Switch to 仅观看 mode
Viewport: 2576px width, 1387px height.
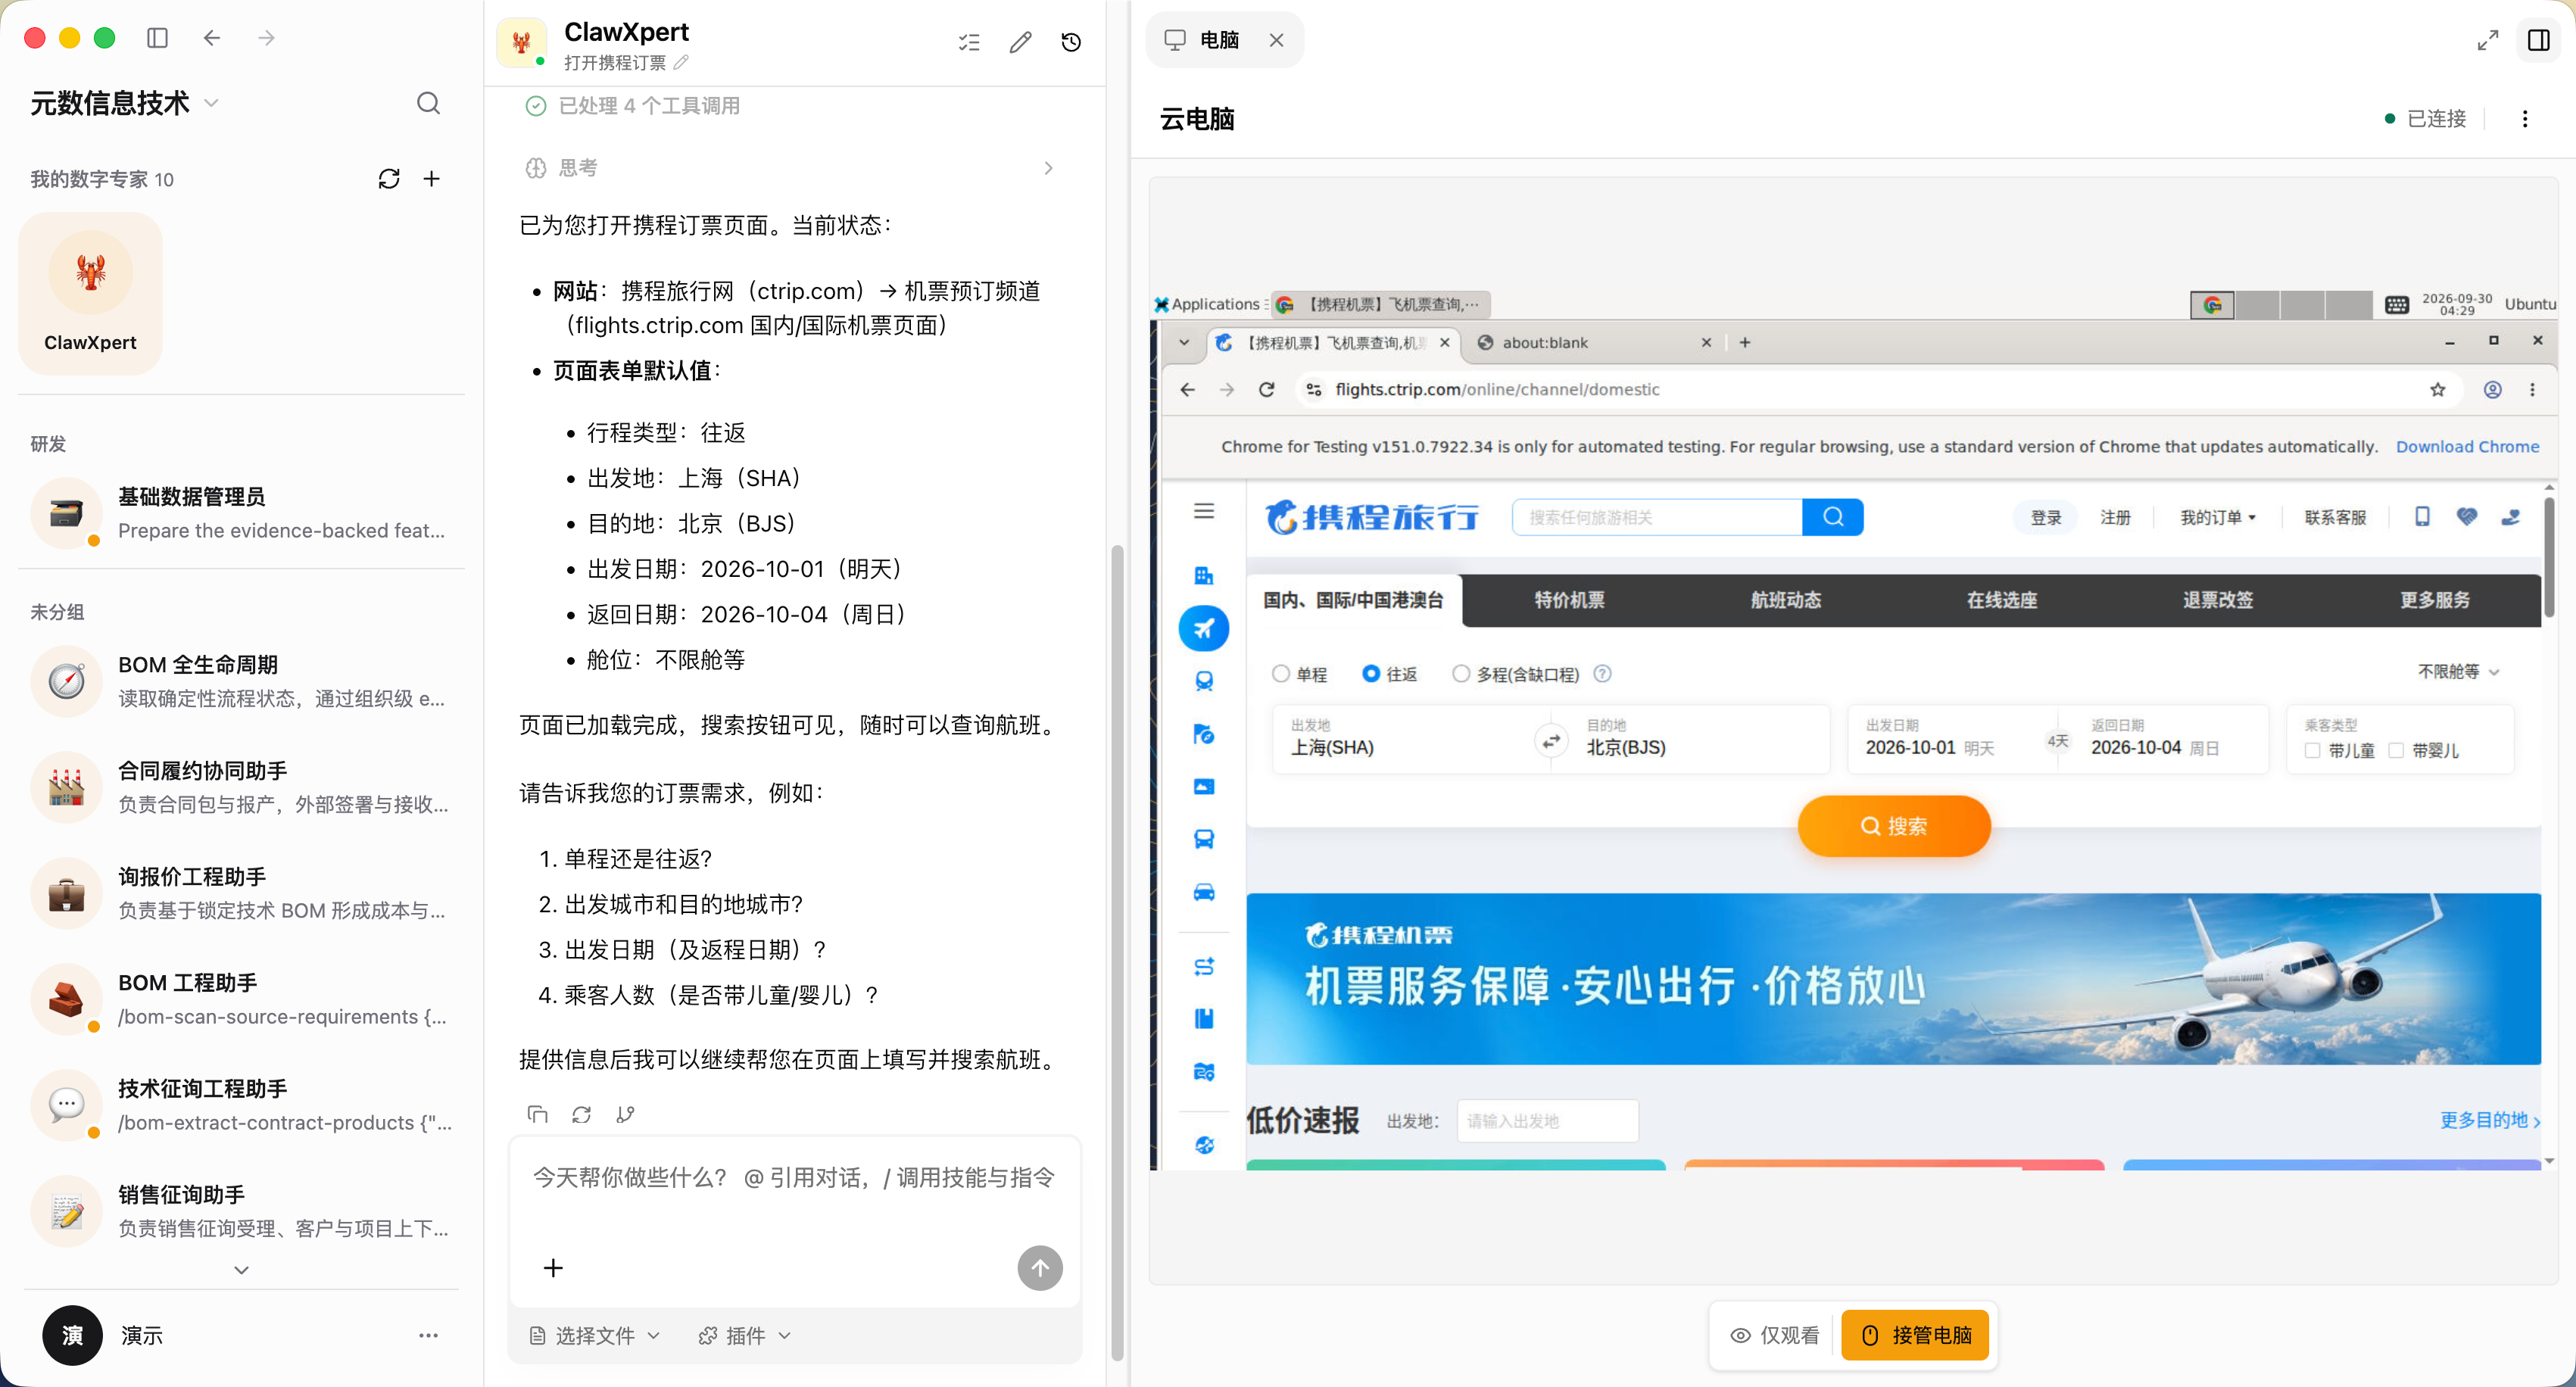(x=1775, y=1335)
